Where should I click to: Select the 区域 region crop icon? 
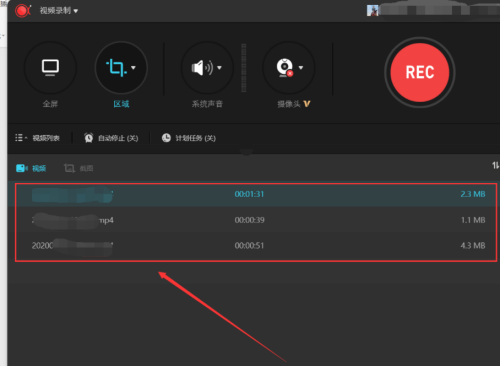(x=116, y=68)
